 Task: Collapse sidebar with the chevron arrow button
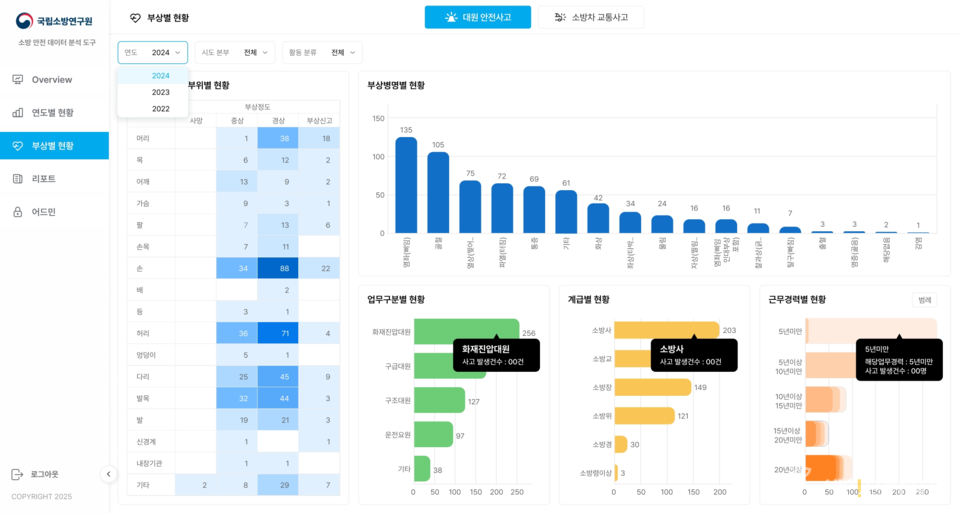(x=109, y=474)
